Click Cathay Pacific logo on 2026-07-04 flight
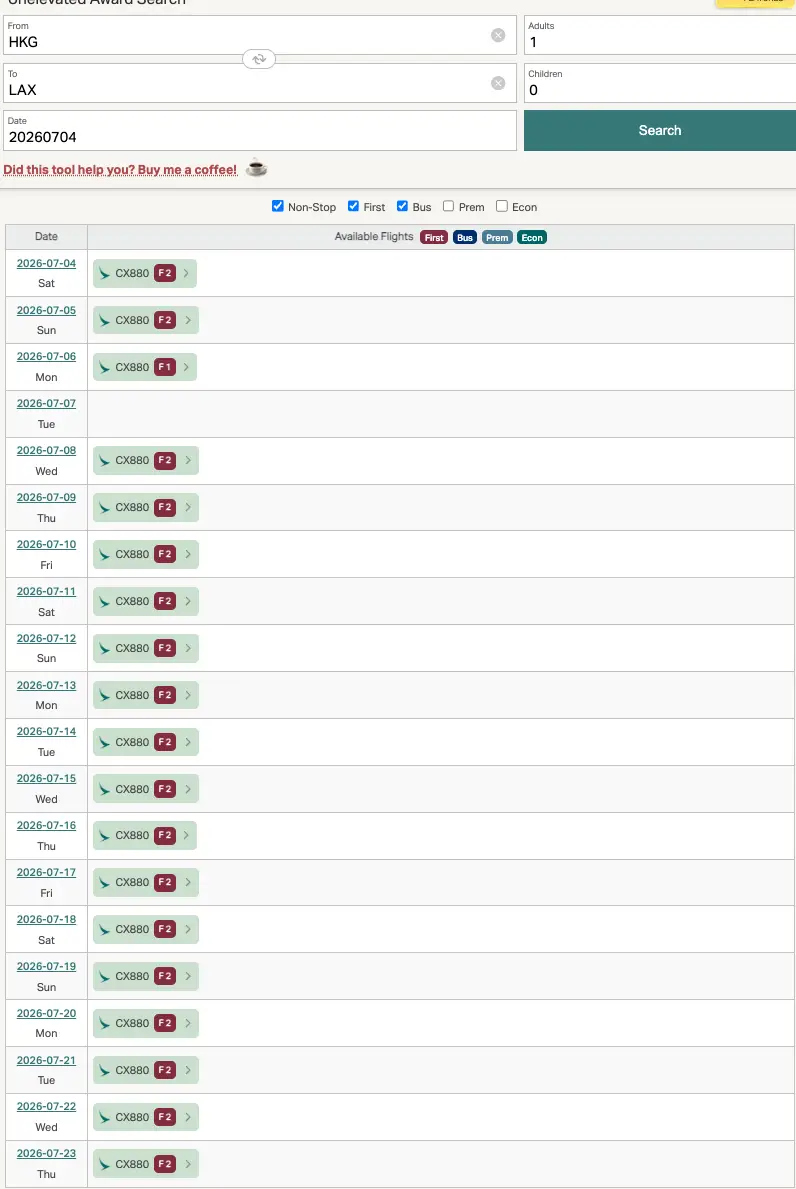The image size is (796, 1189). (x=105, y=273)
